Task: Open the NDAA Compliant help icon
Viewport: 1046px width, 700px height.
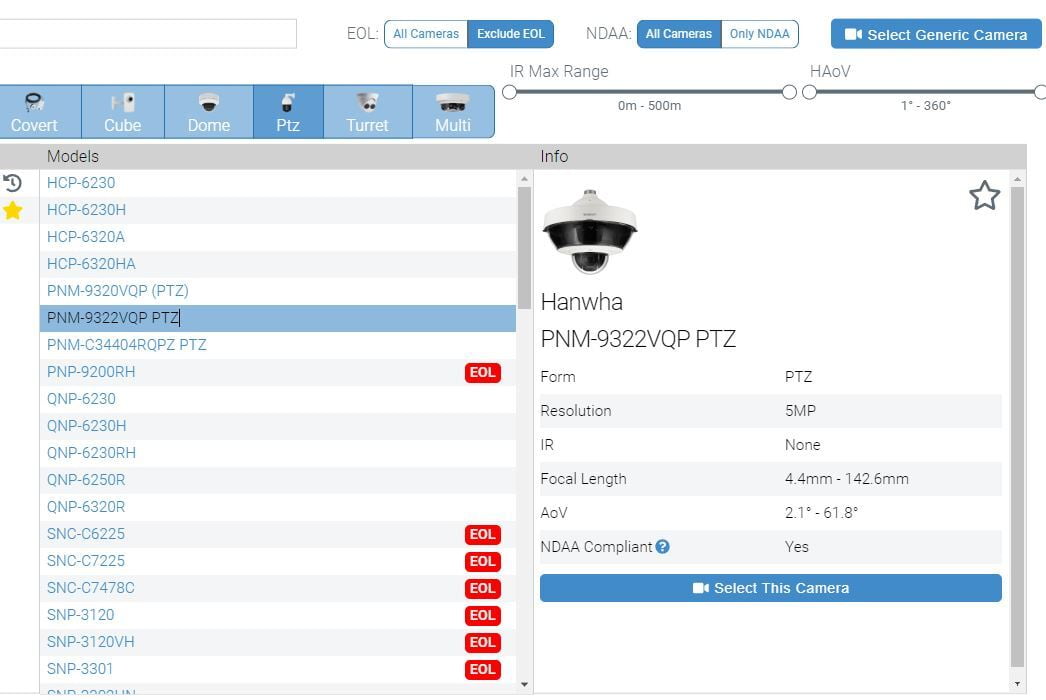Action: click(662, 547)
